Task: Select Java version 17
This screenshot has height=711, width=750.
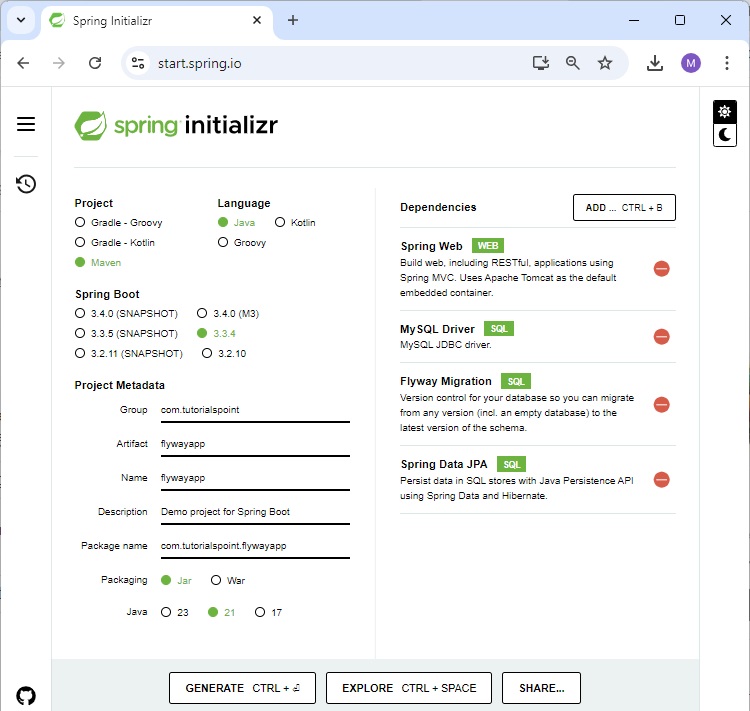Action: [x=268, y=612]
